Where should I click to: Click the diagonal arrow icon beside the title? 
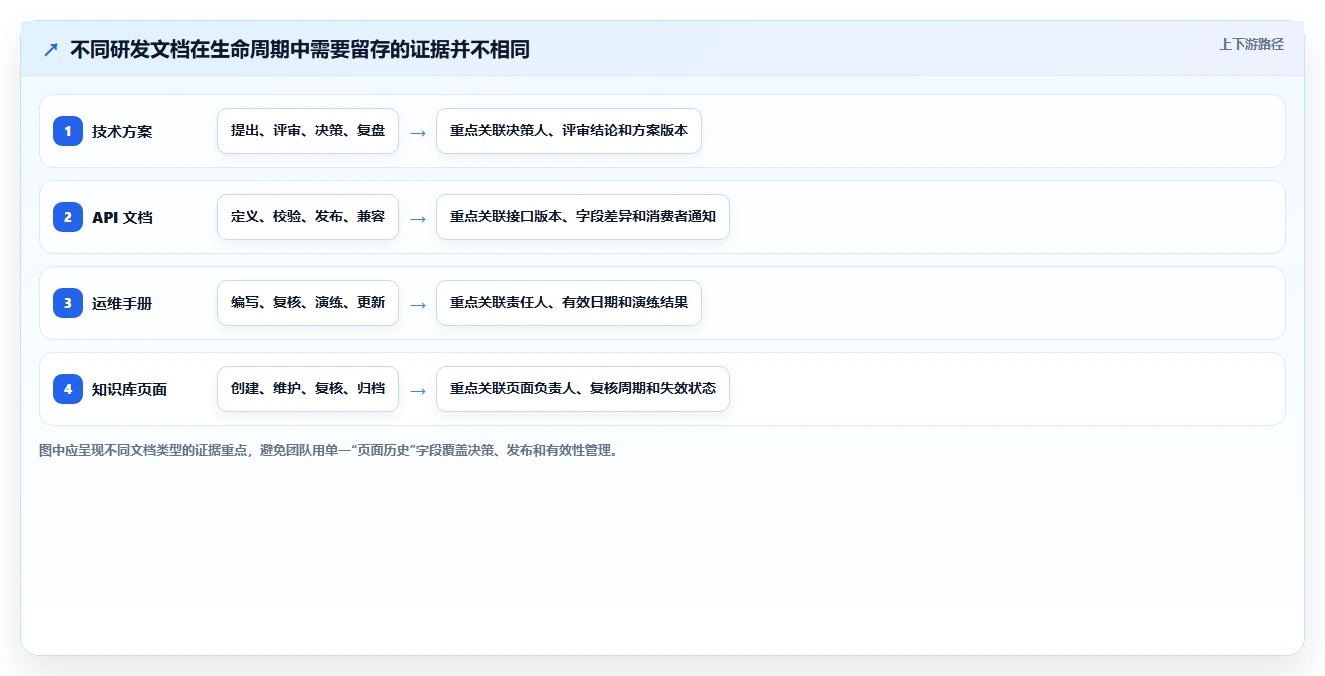click(x=51, y=49)
